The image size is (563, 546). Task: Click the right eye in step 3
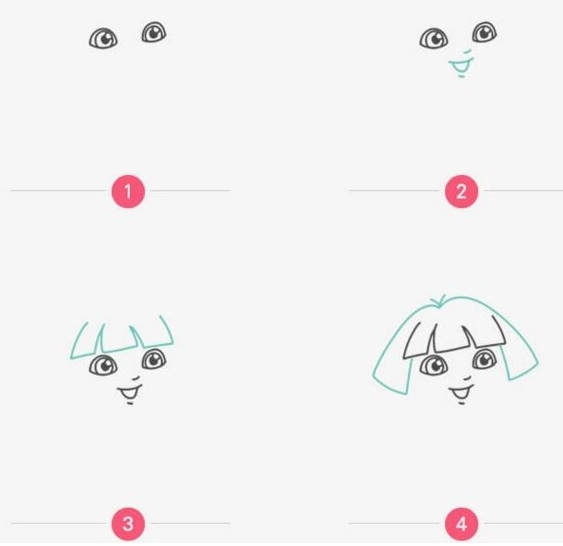pyautogui.click(x=154, y=359)
